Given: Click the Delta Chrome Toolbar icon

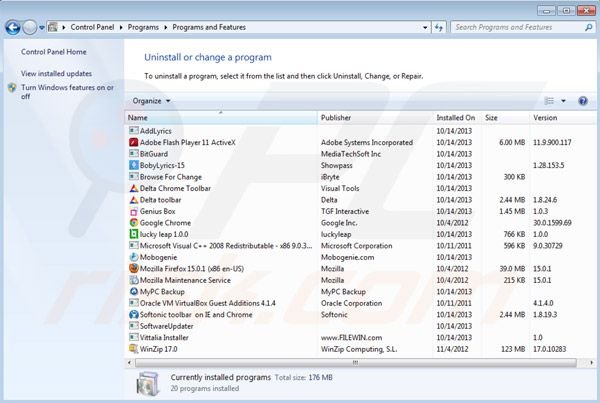Looking at the screenshot, I should coord(134,188).
